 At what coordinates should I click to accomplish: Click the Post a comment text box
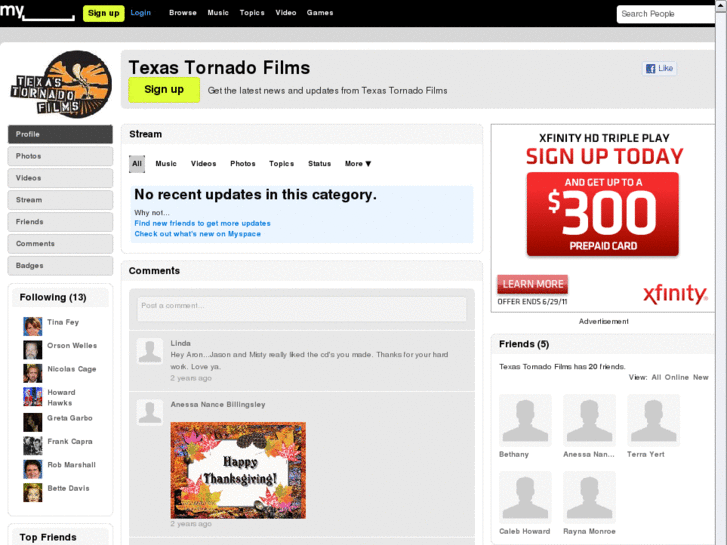[301, 309]
